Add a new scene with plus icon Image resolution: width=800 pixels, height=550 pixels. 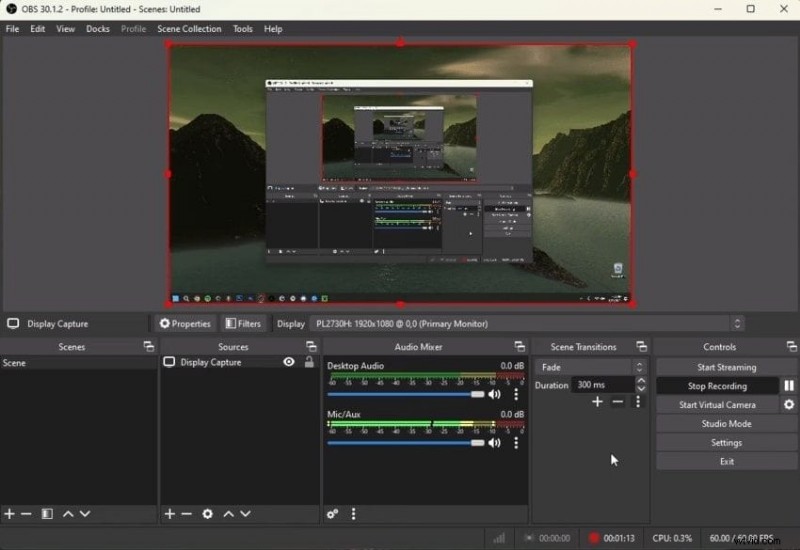pos(9,513)
